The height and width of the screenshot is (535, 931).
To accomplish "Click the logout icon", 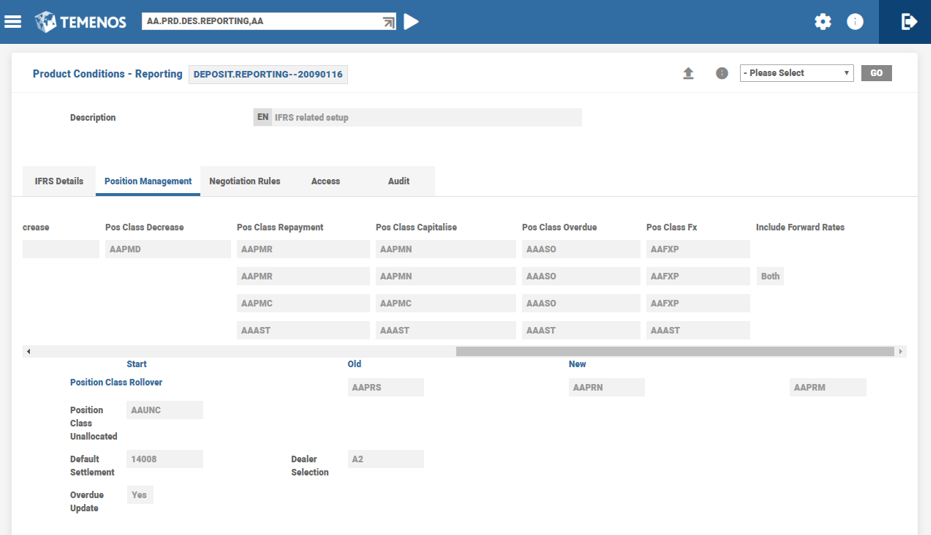I will (x=908, y=21).
